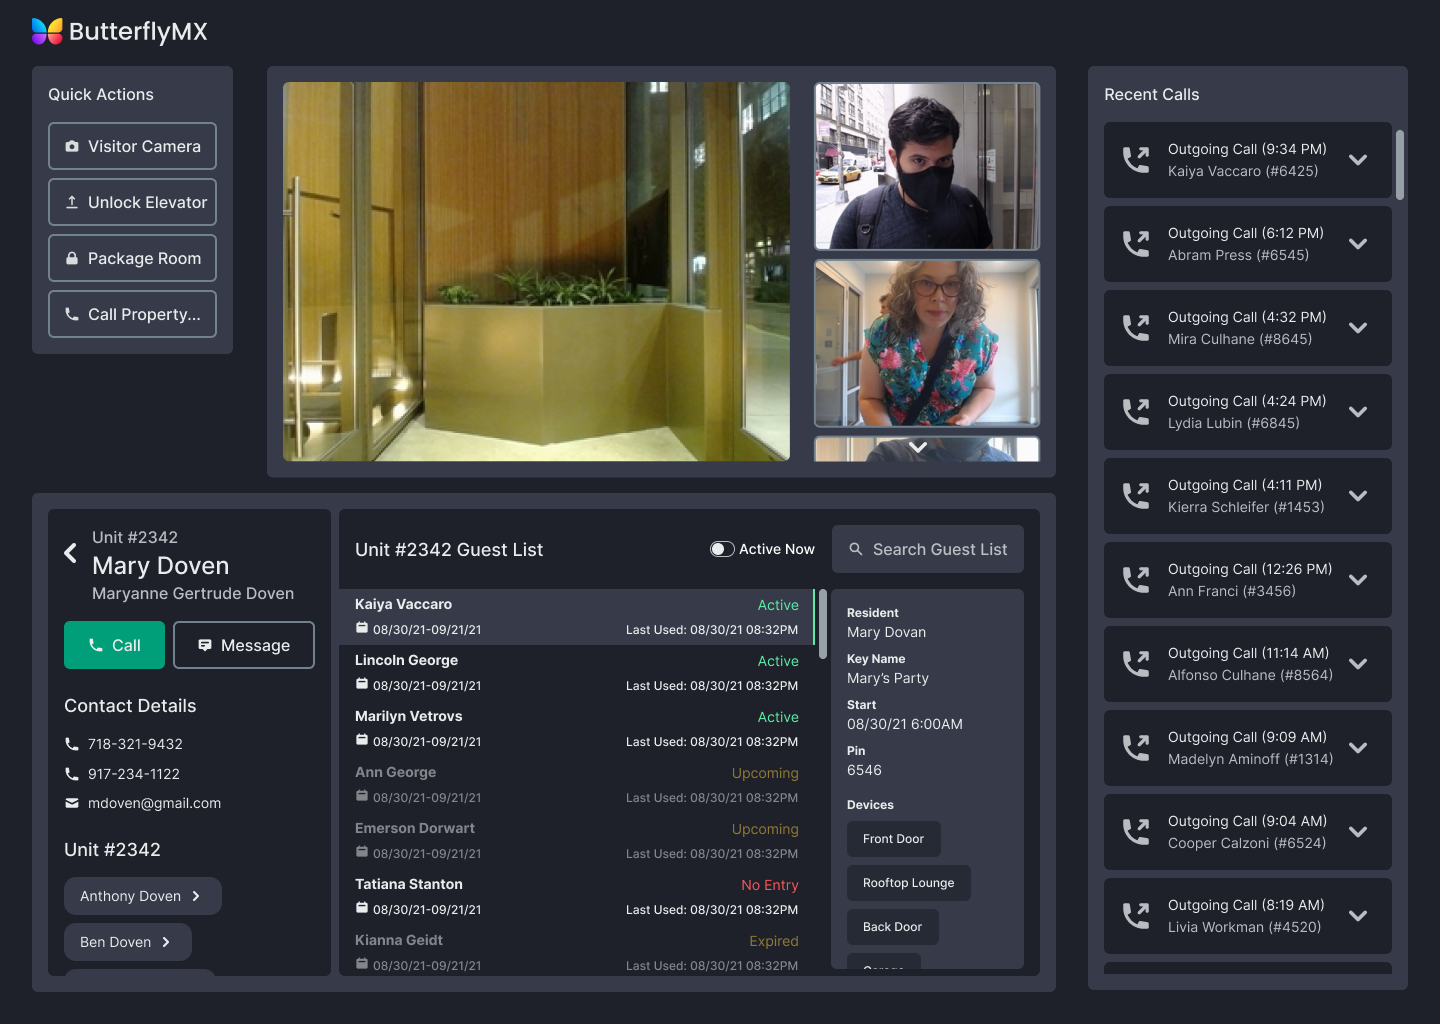Viewport: 1440px width, 1024px height.
Task: Click the phone icon next to 917-234-1122
Action: click(72, 774)
